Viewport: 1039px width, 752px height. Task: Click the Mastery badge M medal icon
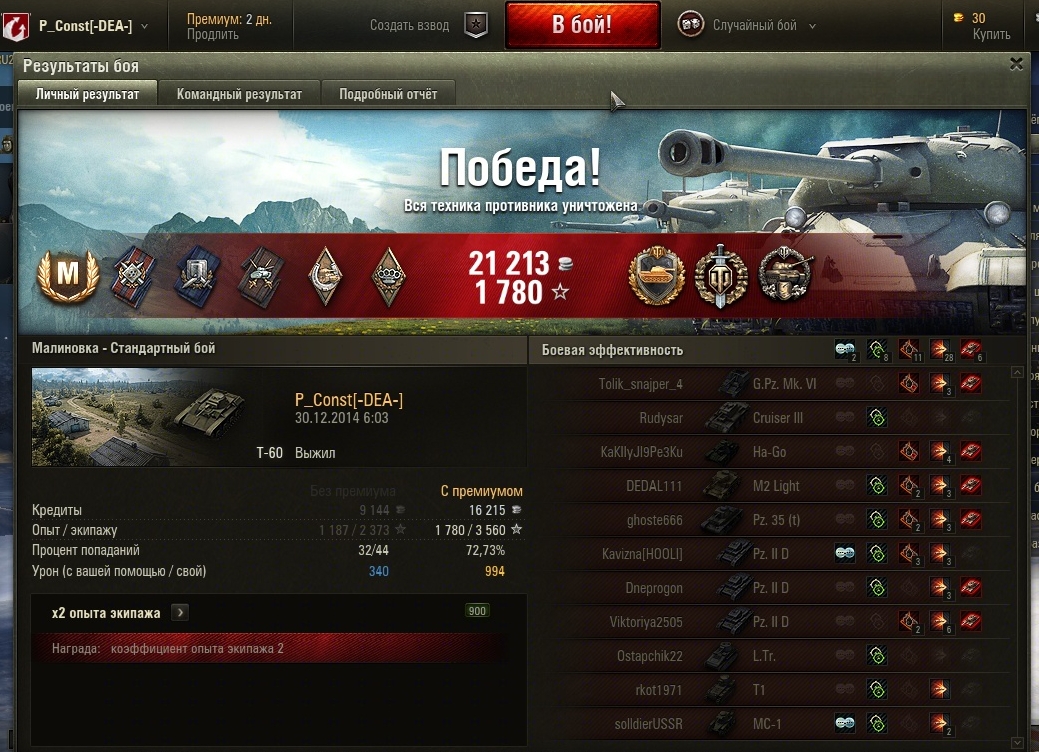[x=68, y=276]
